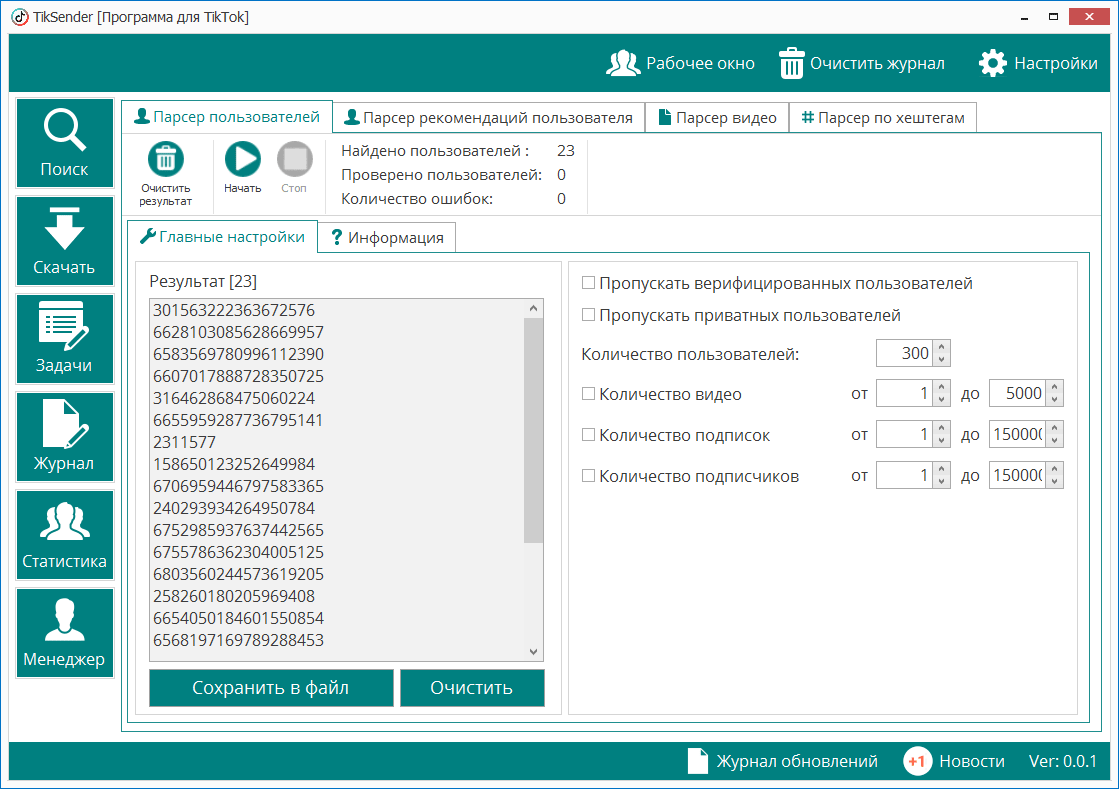Click Очистить журнал trash icon

tap(791, 63)
